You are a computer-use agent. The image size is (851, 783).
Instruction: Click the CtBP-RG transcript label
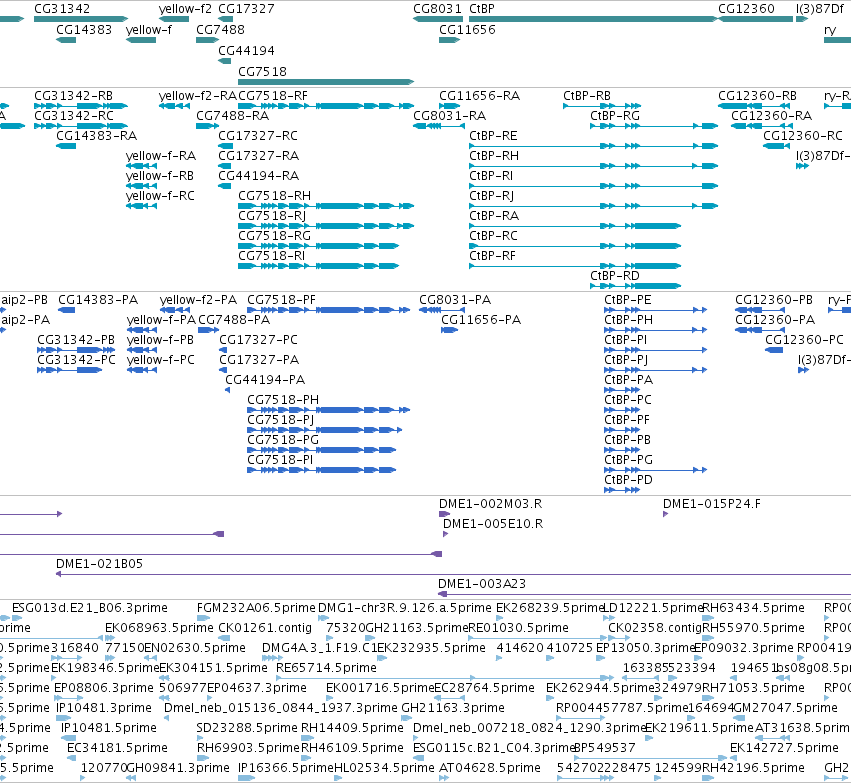point(615,116)
